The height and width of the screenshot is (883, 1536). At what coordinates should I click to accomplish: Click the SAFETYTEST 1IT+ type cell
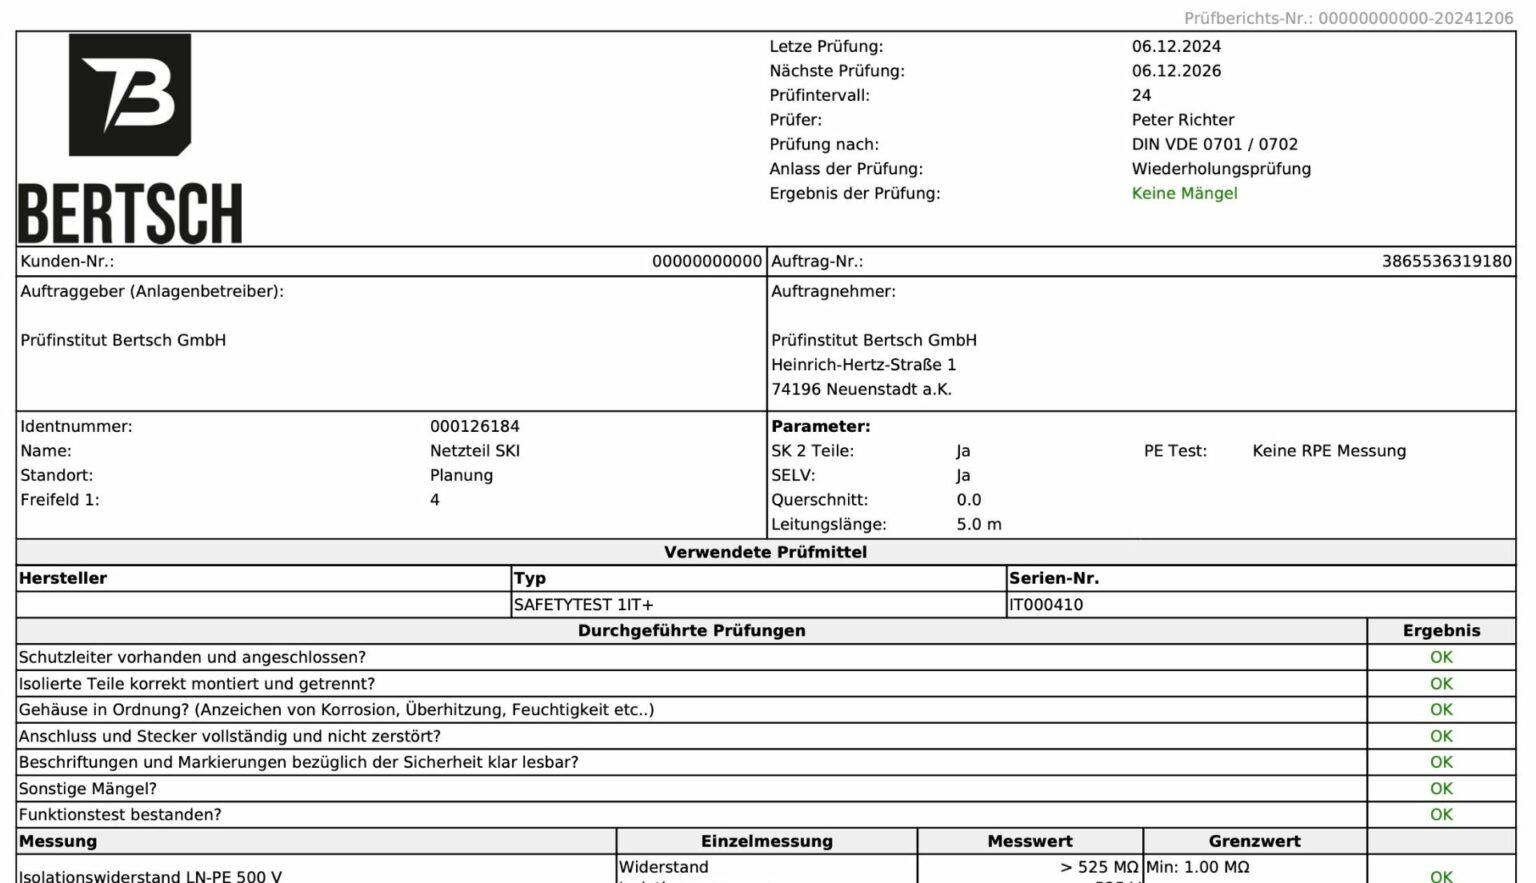583,604
